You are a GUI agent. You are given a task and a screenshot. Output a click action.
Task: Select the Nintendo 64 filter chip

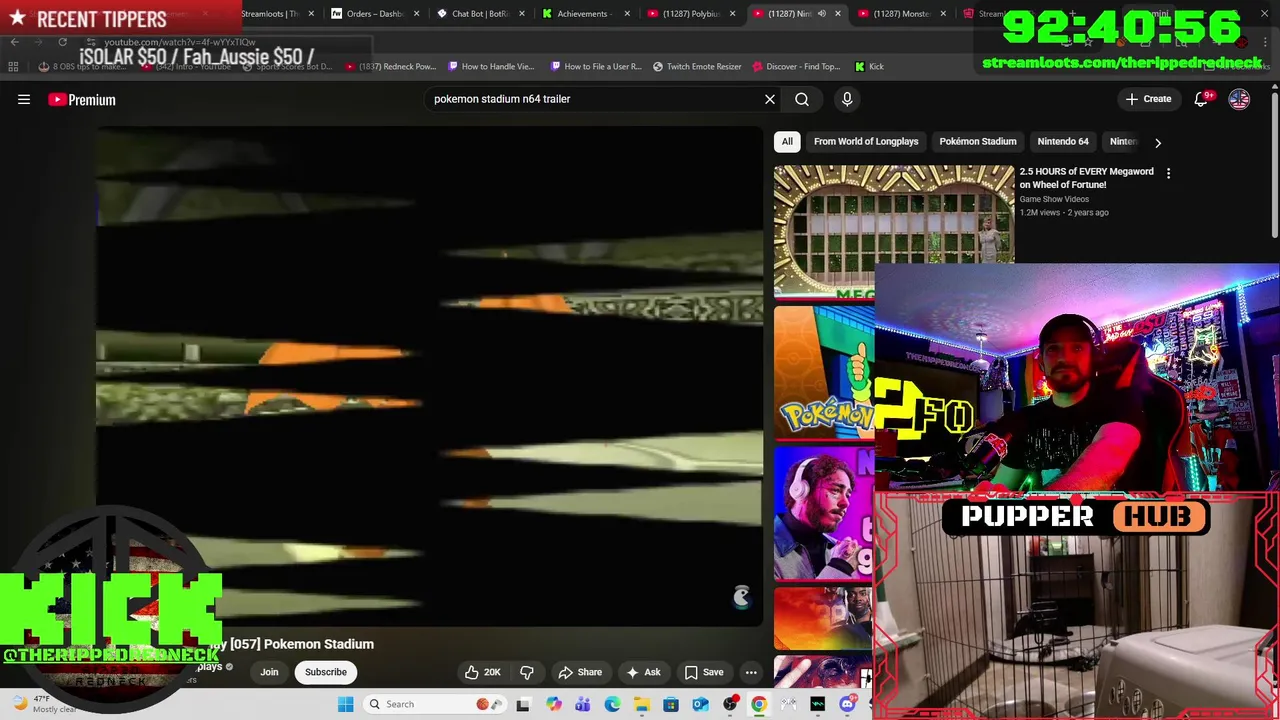click(x=1063, y=141)
